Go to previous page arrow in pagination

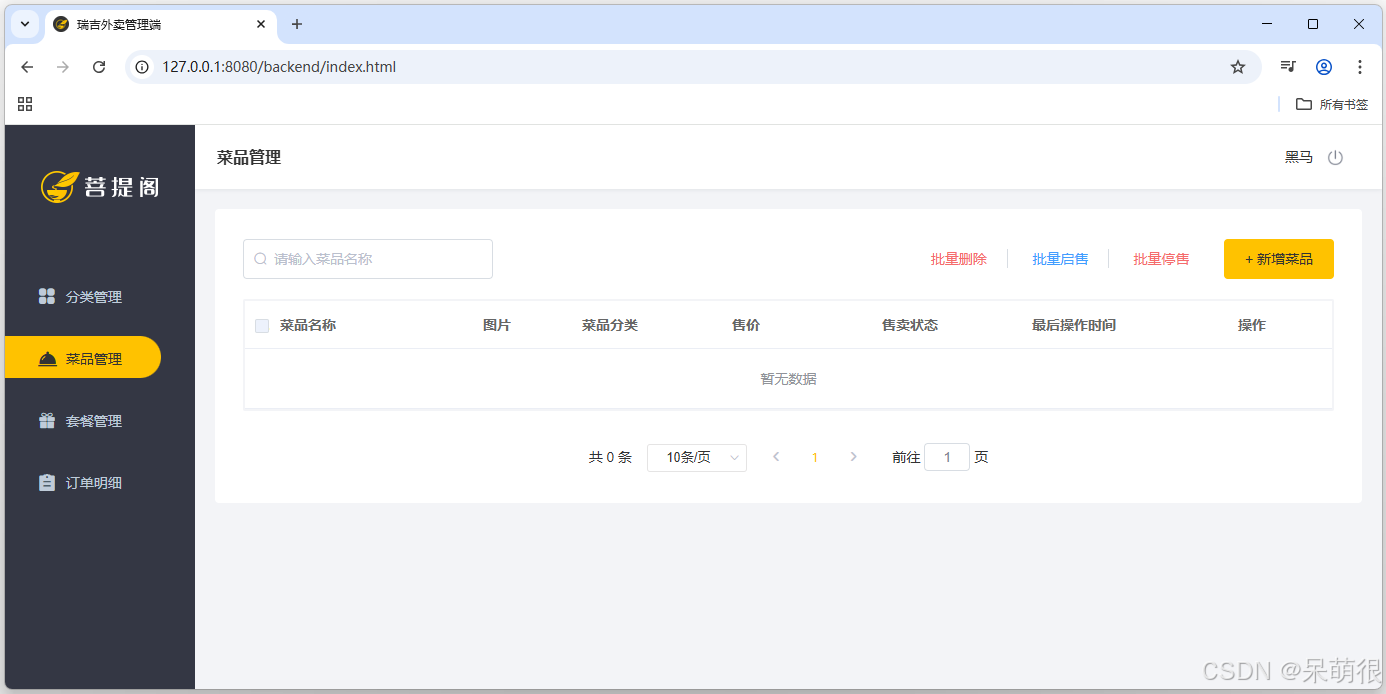[776, 457]
